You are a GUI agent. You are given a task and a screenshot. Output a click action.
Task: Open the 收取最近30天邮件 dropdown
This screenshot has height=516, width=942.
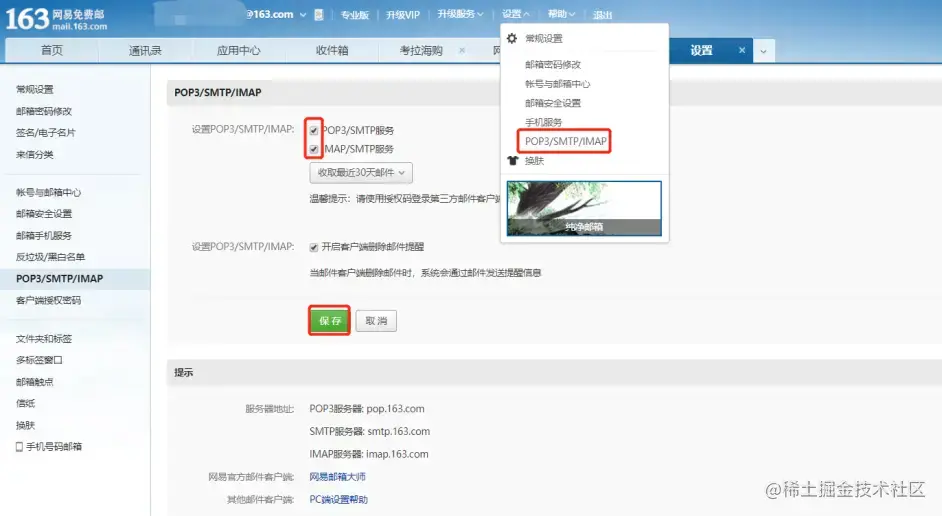click(361, 173)
